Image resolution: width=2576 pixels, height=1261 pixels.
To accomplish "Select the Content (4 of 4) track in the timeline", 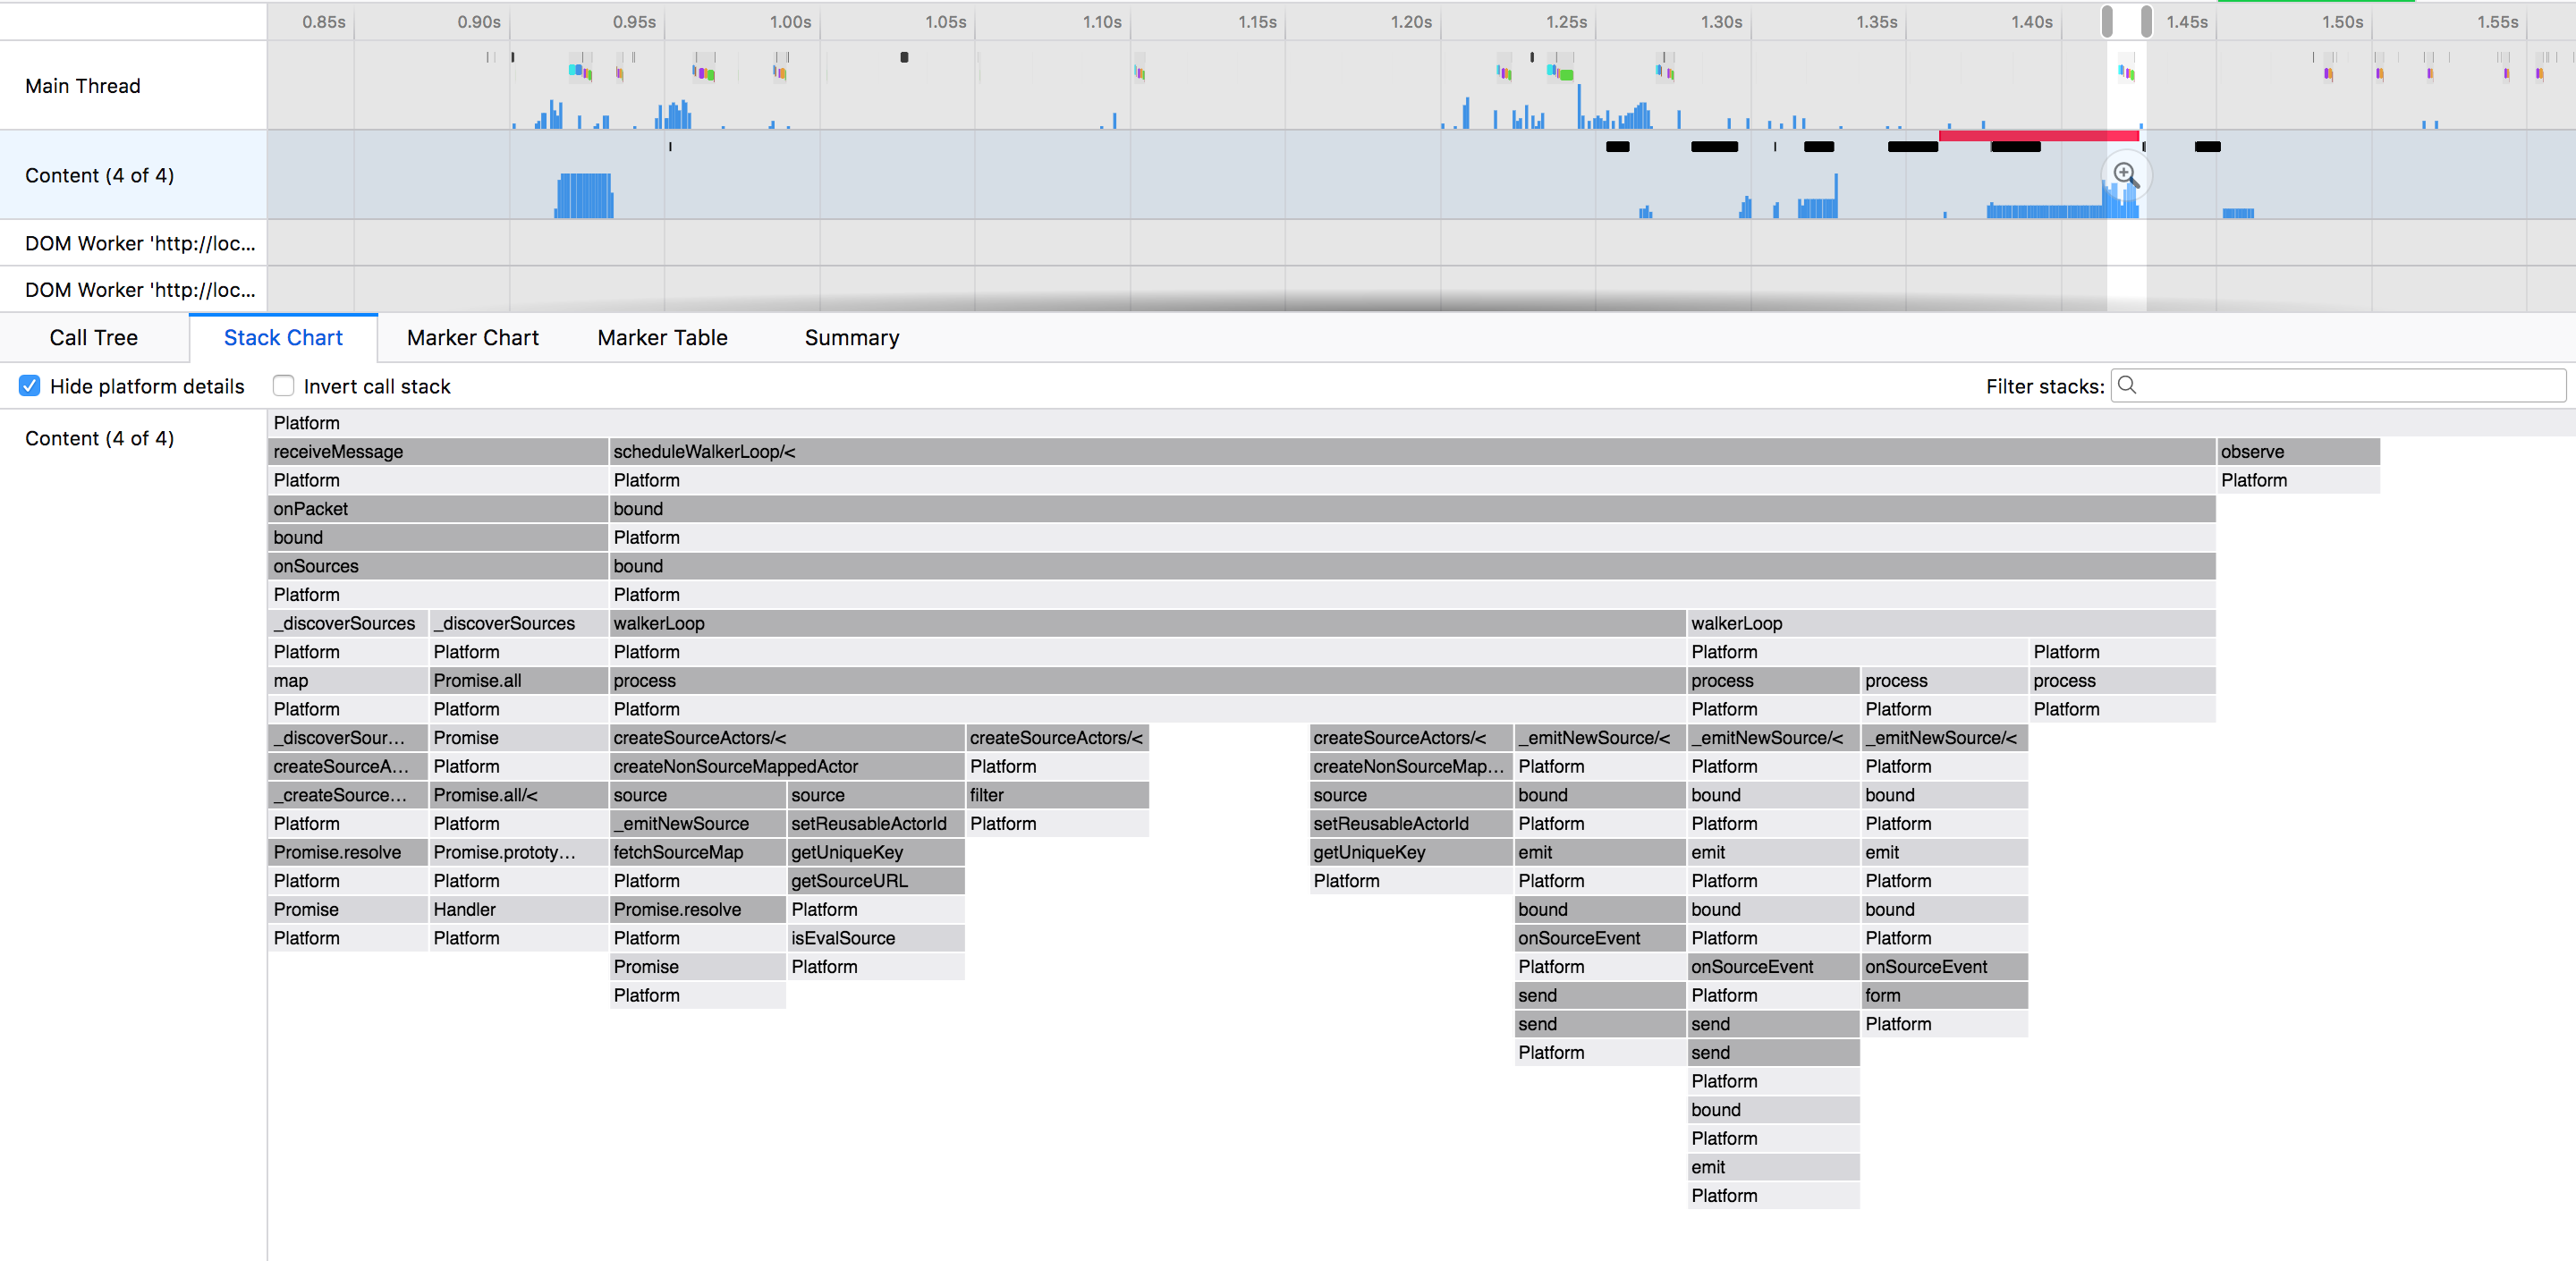I will pyautogui.click(x=99, y=175).
